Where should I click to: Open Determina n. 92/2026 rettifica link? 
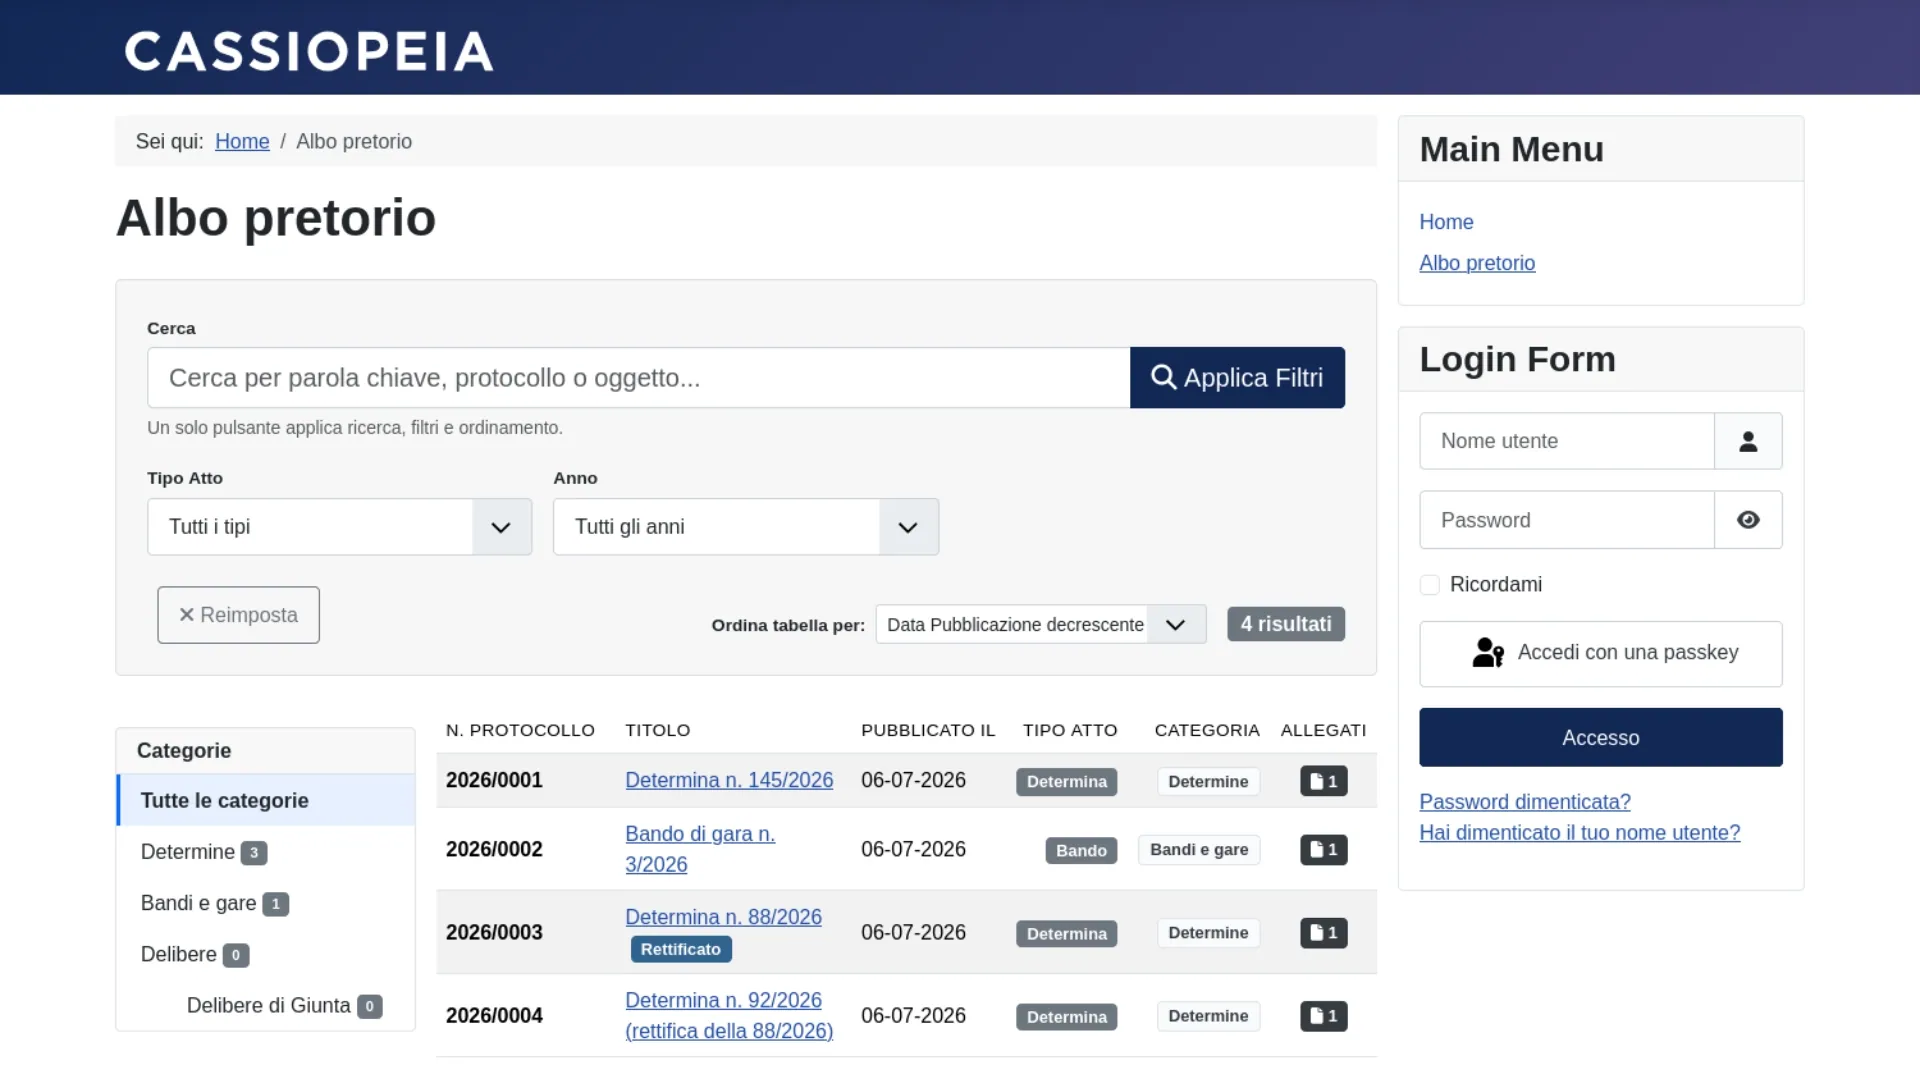[729, 1015]
